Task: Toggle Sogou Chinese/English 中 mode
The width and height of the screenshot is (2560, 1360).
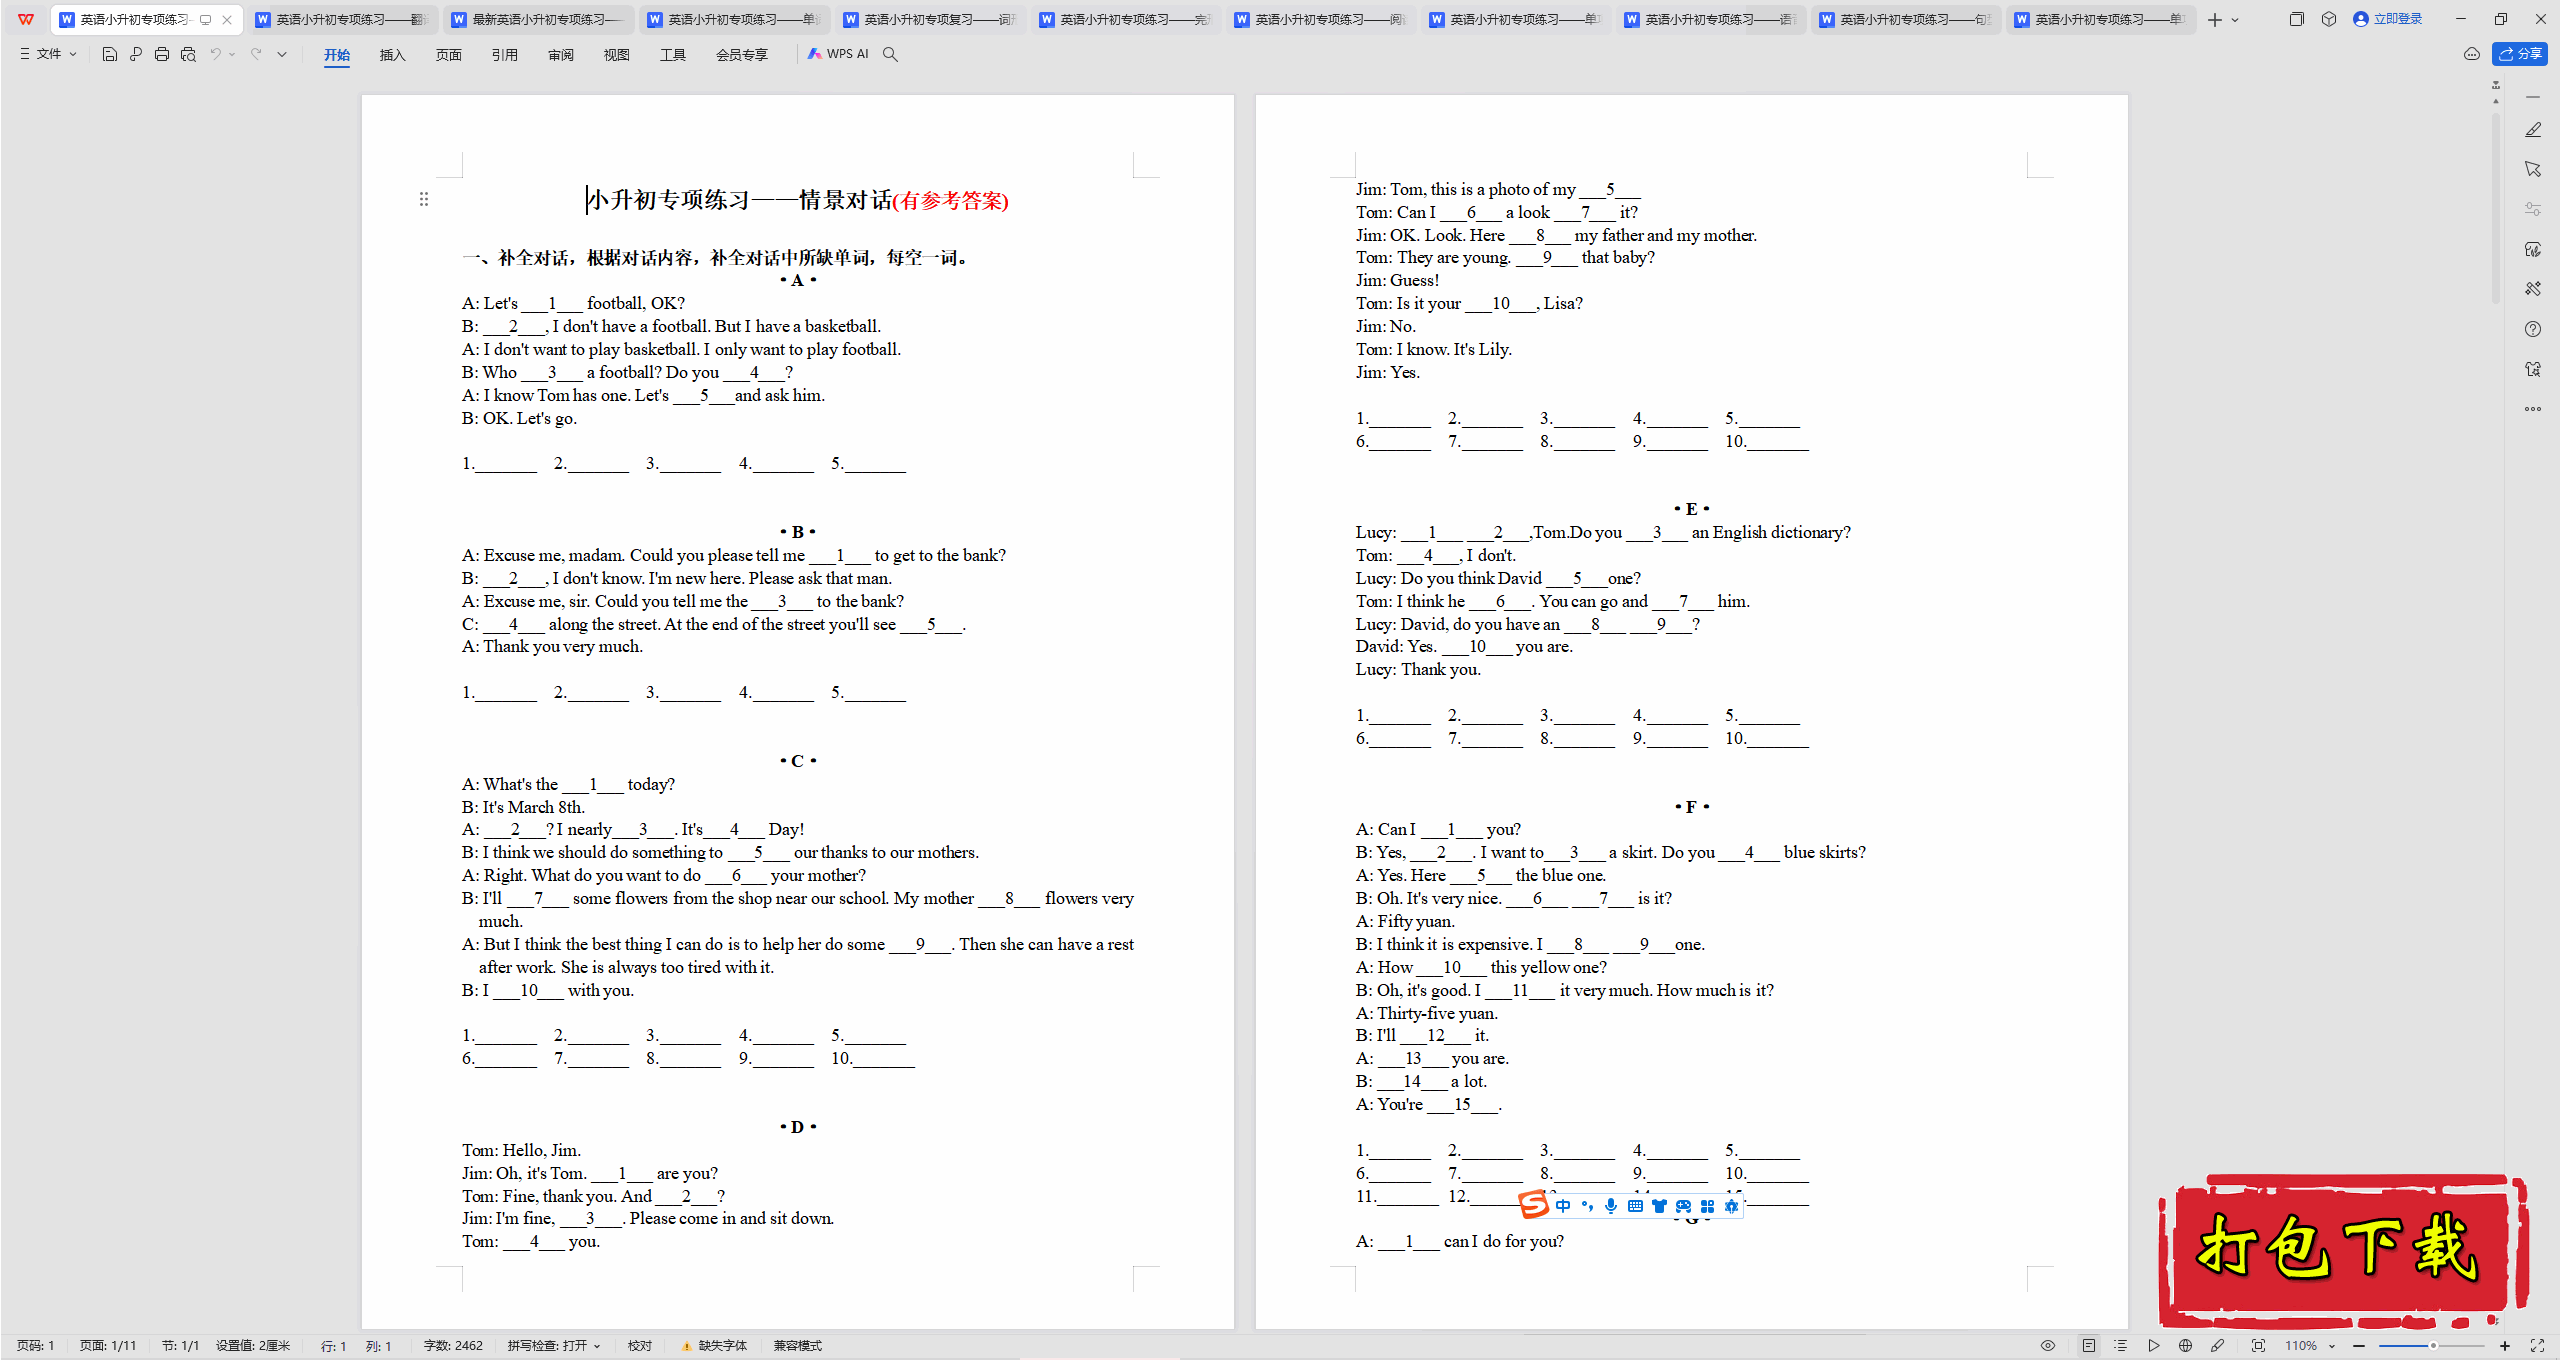Action: [x=1563, y=1206]
